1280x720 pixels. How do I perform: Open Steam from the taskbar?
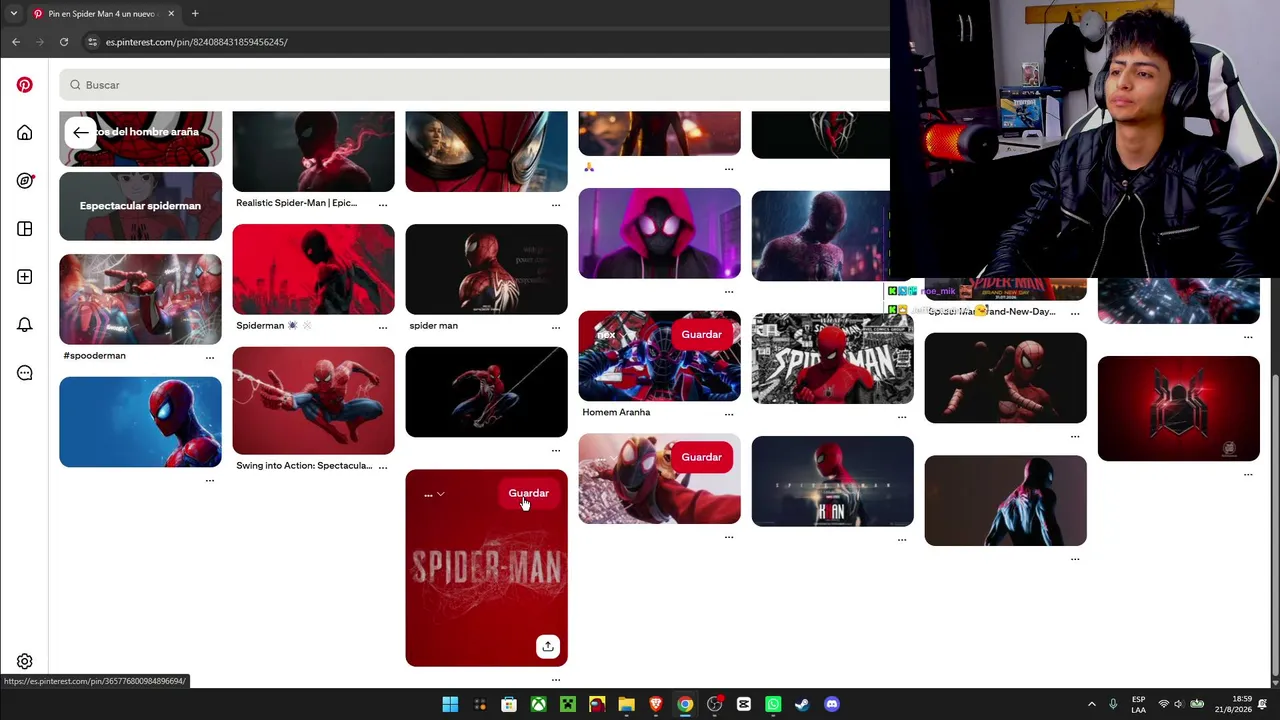[x=802, y=704]
